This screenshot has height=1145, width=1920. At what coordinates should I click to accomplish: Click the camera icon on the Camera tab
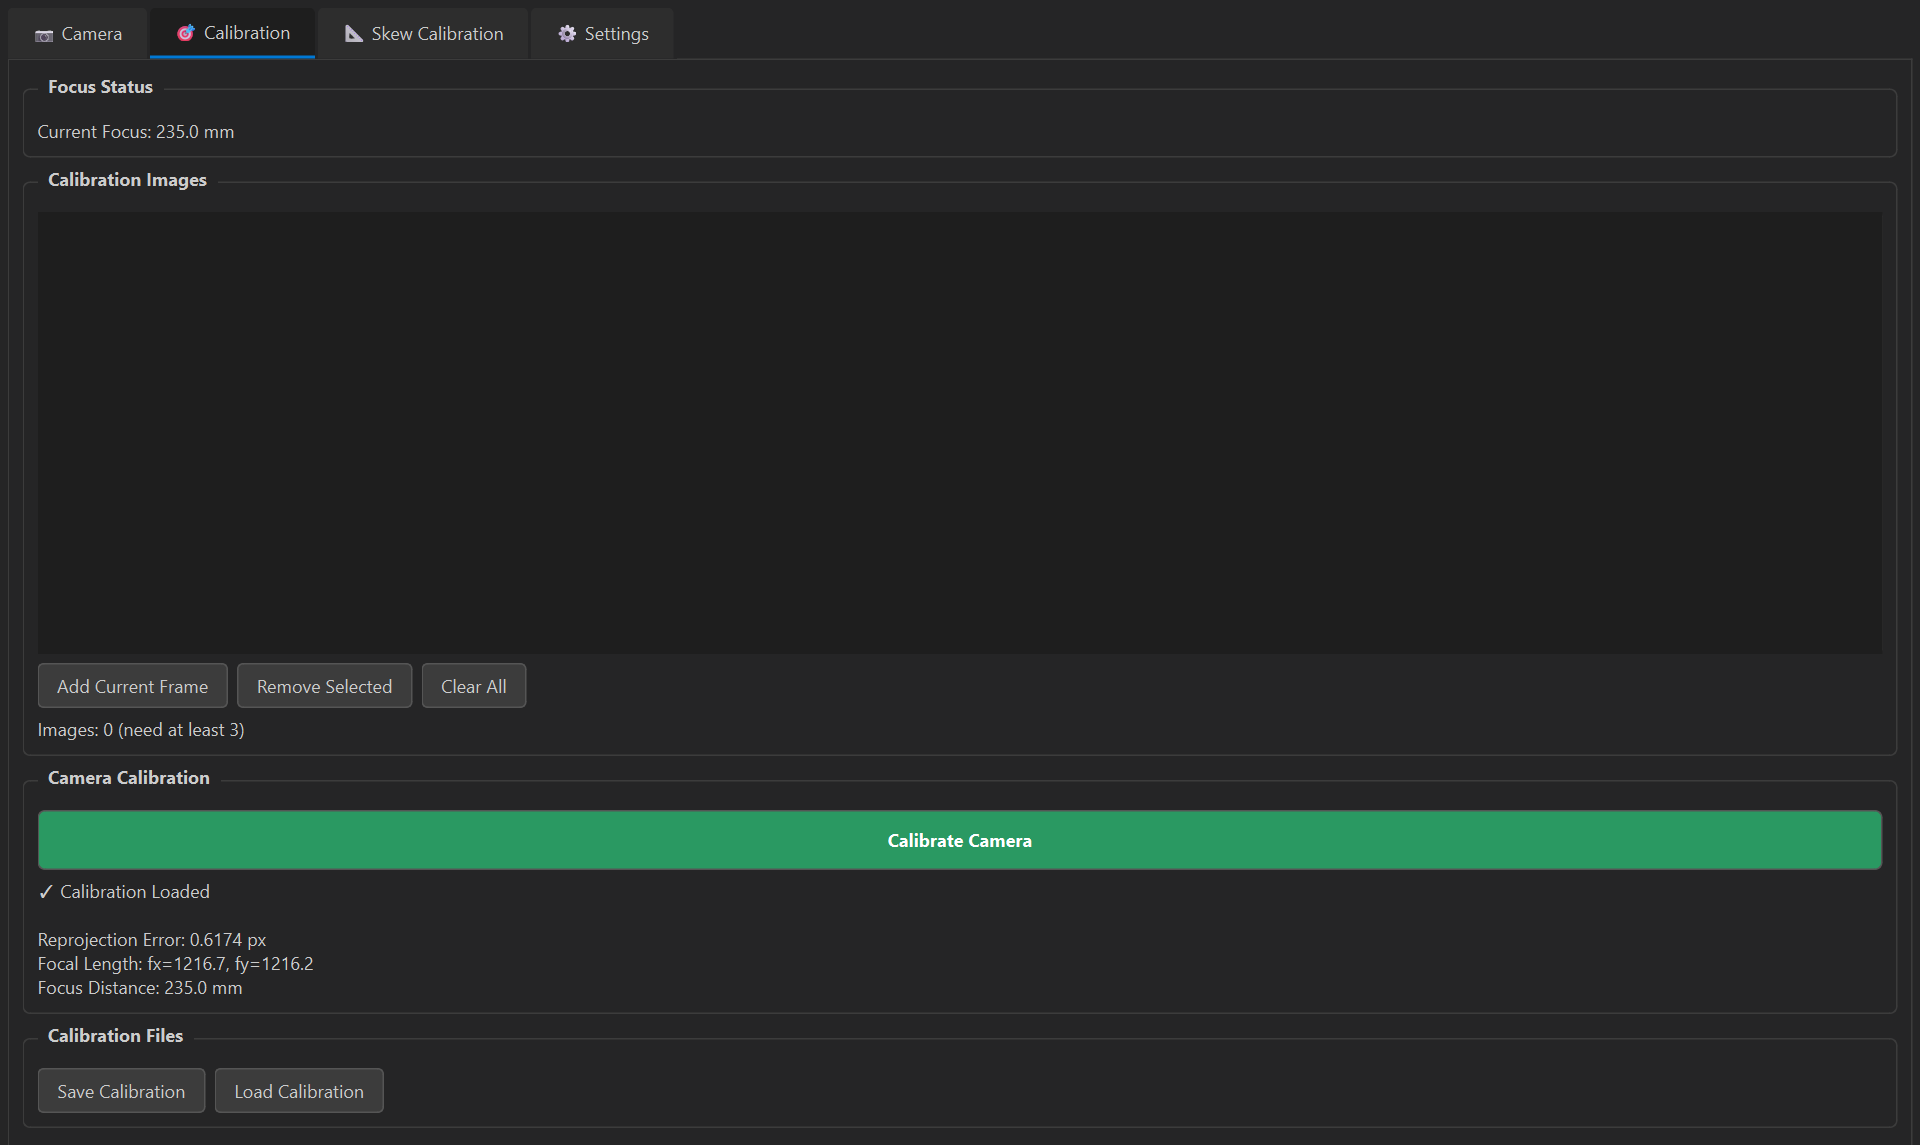click(44, 35)
